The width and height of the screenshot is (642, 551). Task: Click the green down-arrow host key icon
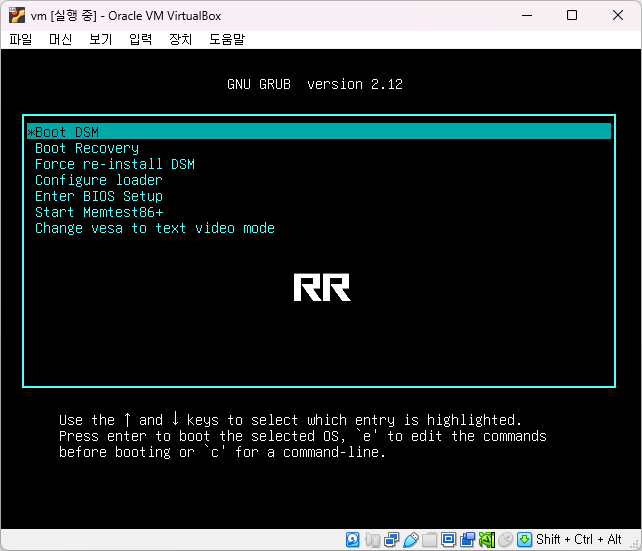pos(524,540)
